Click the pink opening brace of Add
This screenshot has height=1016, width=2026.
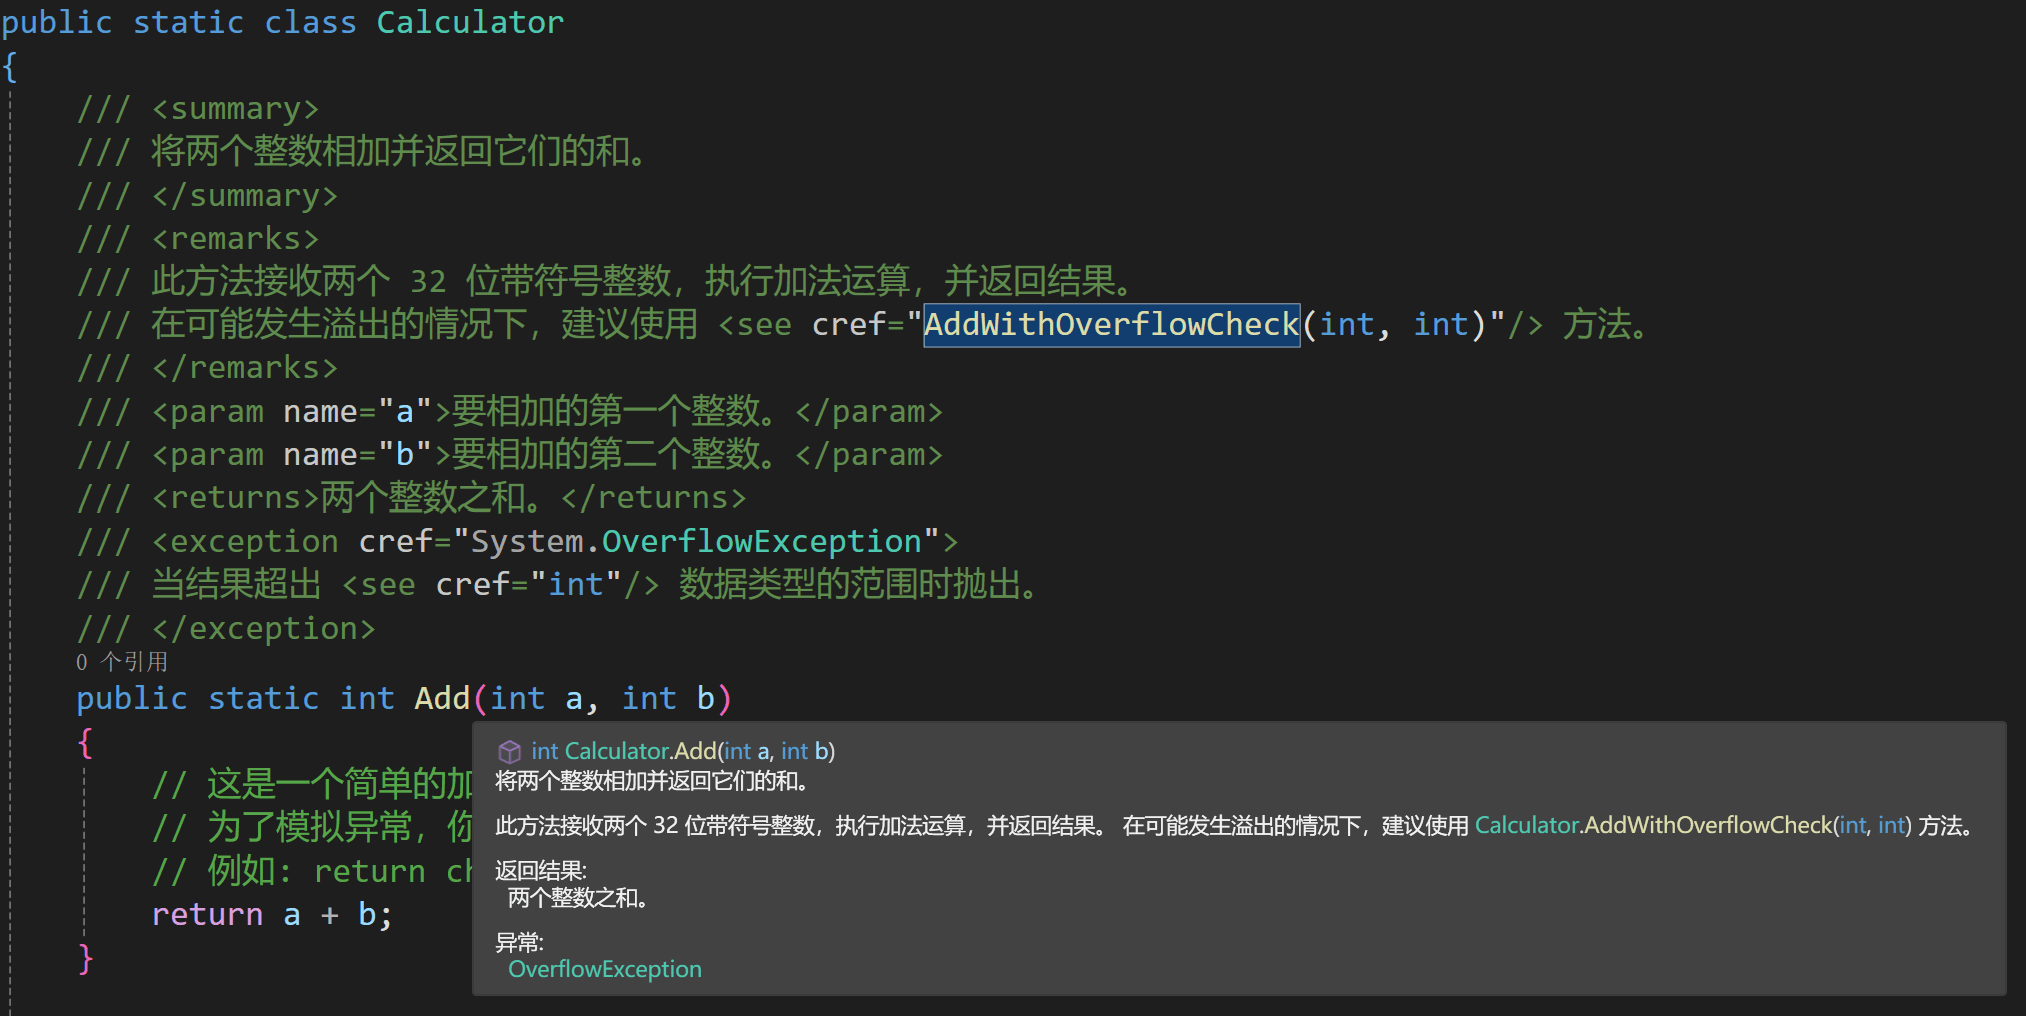tap(85, 742)
